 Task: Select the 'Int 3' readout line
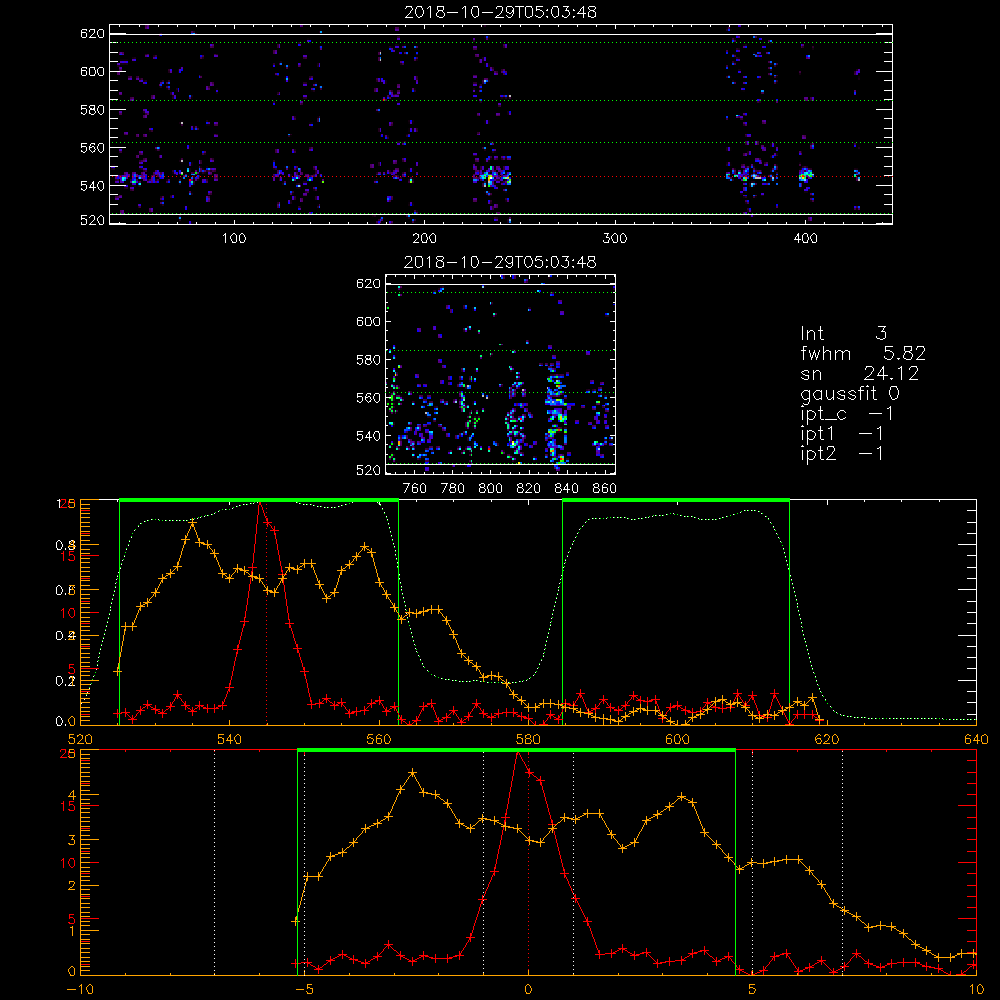[843, 334]
